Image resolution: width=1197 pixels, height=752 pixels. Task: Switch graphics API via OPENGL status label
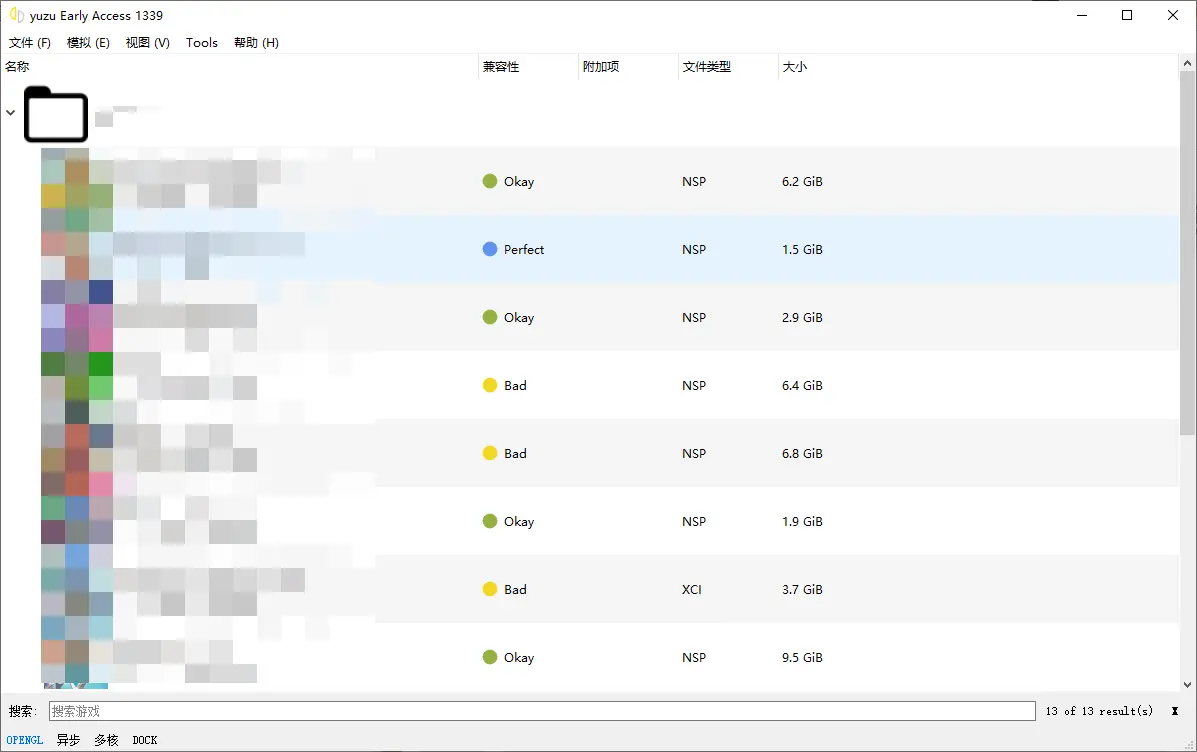(x=24, y=740)
